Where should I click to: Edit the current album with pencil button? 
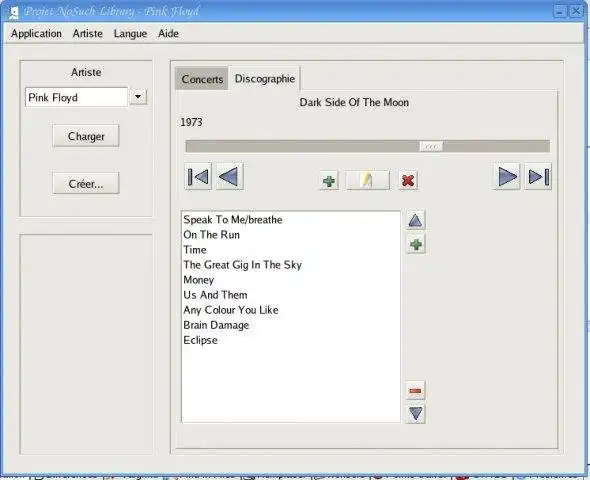click(x=368, y=180)
